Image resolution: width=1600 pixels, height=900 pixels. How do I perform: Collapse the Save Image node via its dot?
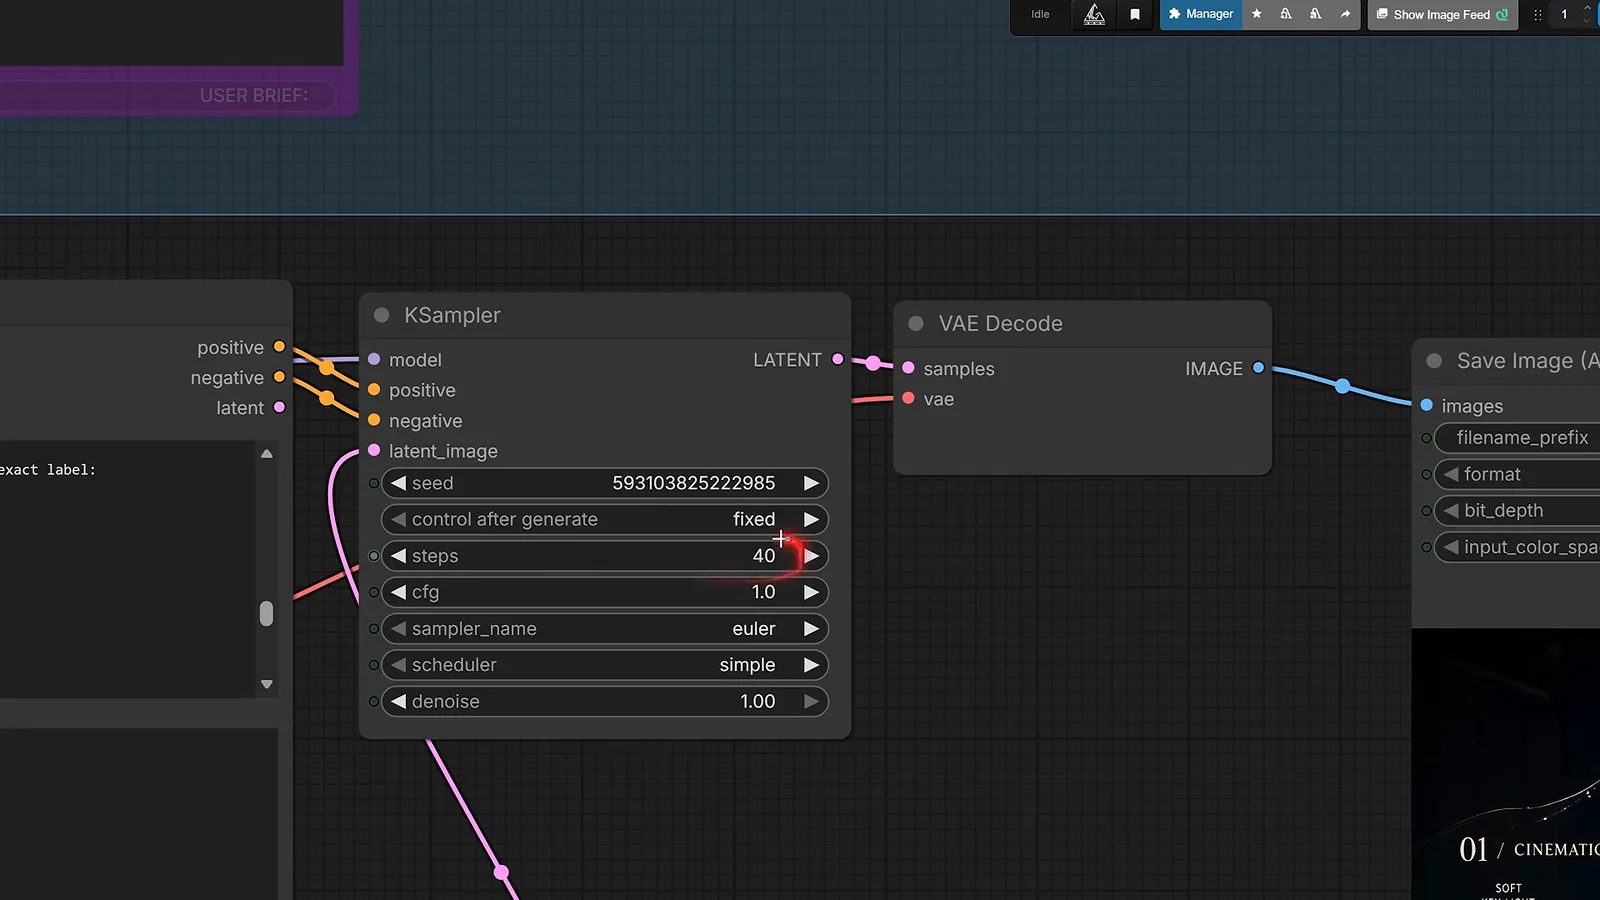1434,361
